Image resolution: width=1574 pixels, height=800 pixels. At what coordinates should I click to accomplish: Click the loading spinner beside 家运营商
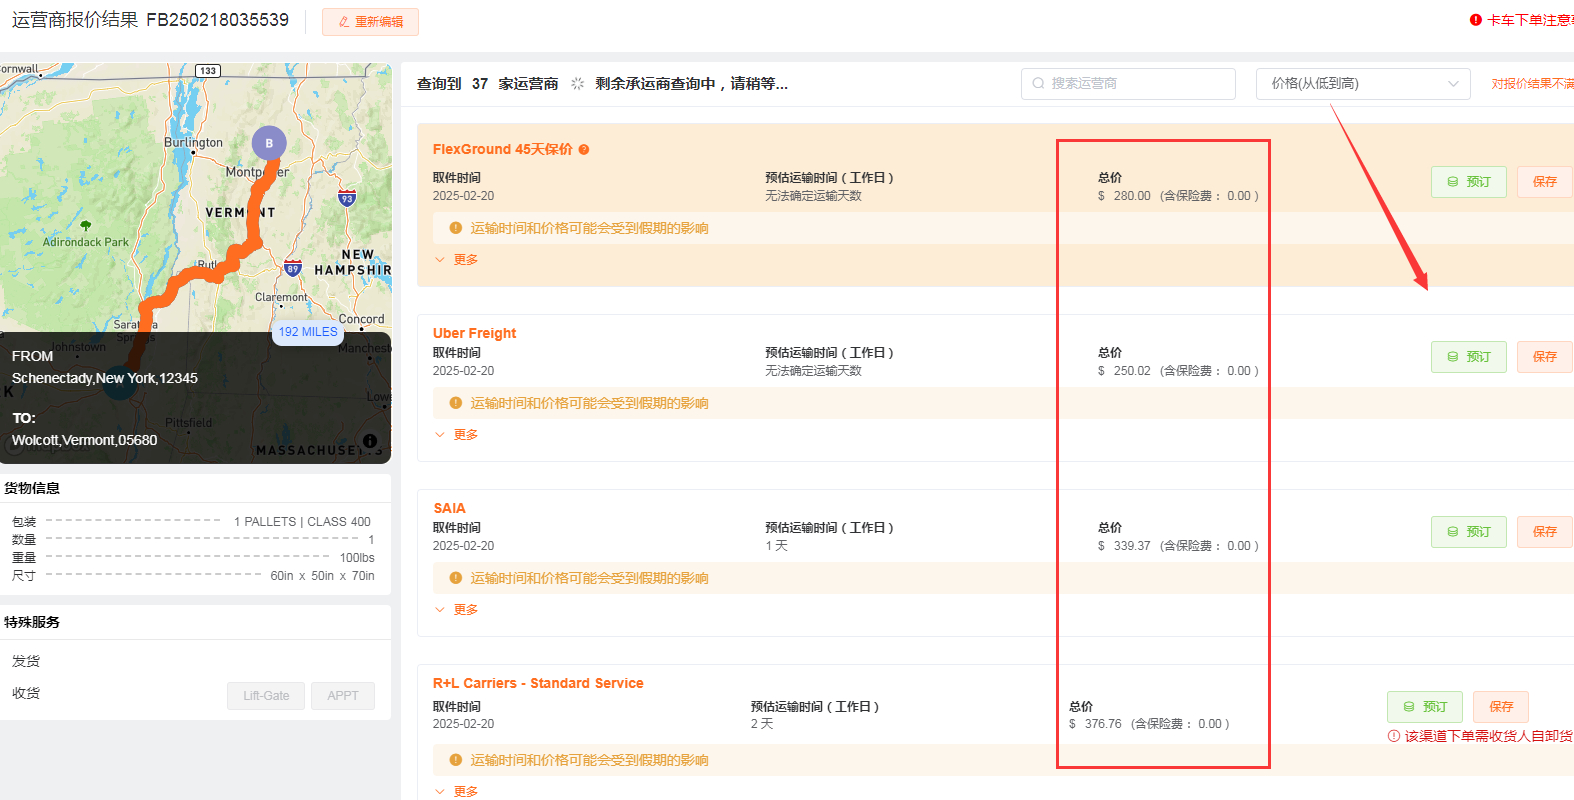click(577, 84)
